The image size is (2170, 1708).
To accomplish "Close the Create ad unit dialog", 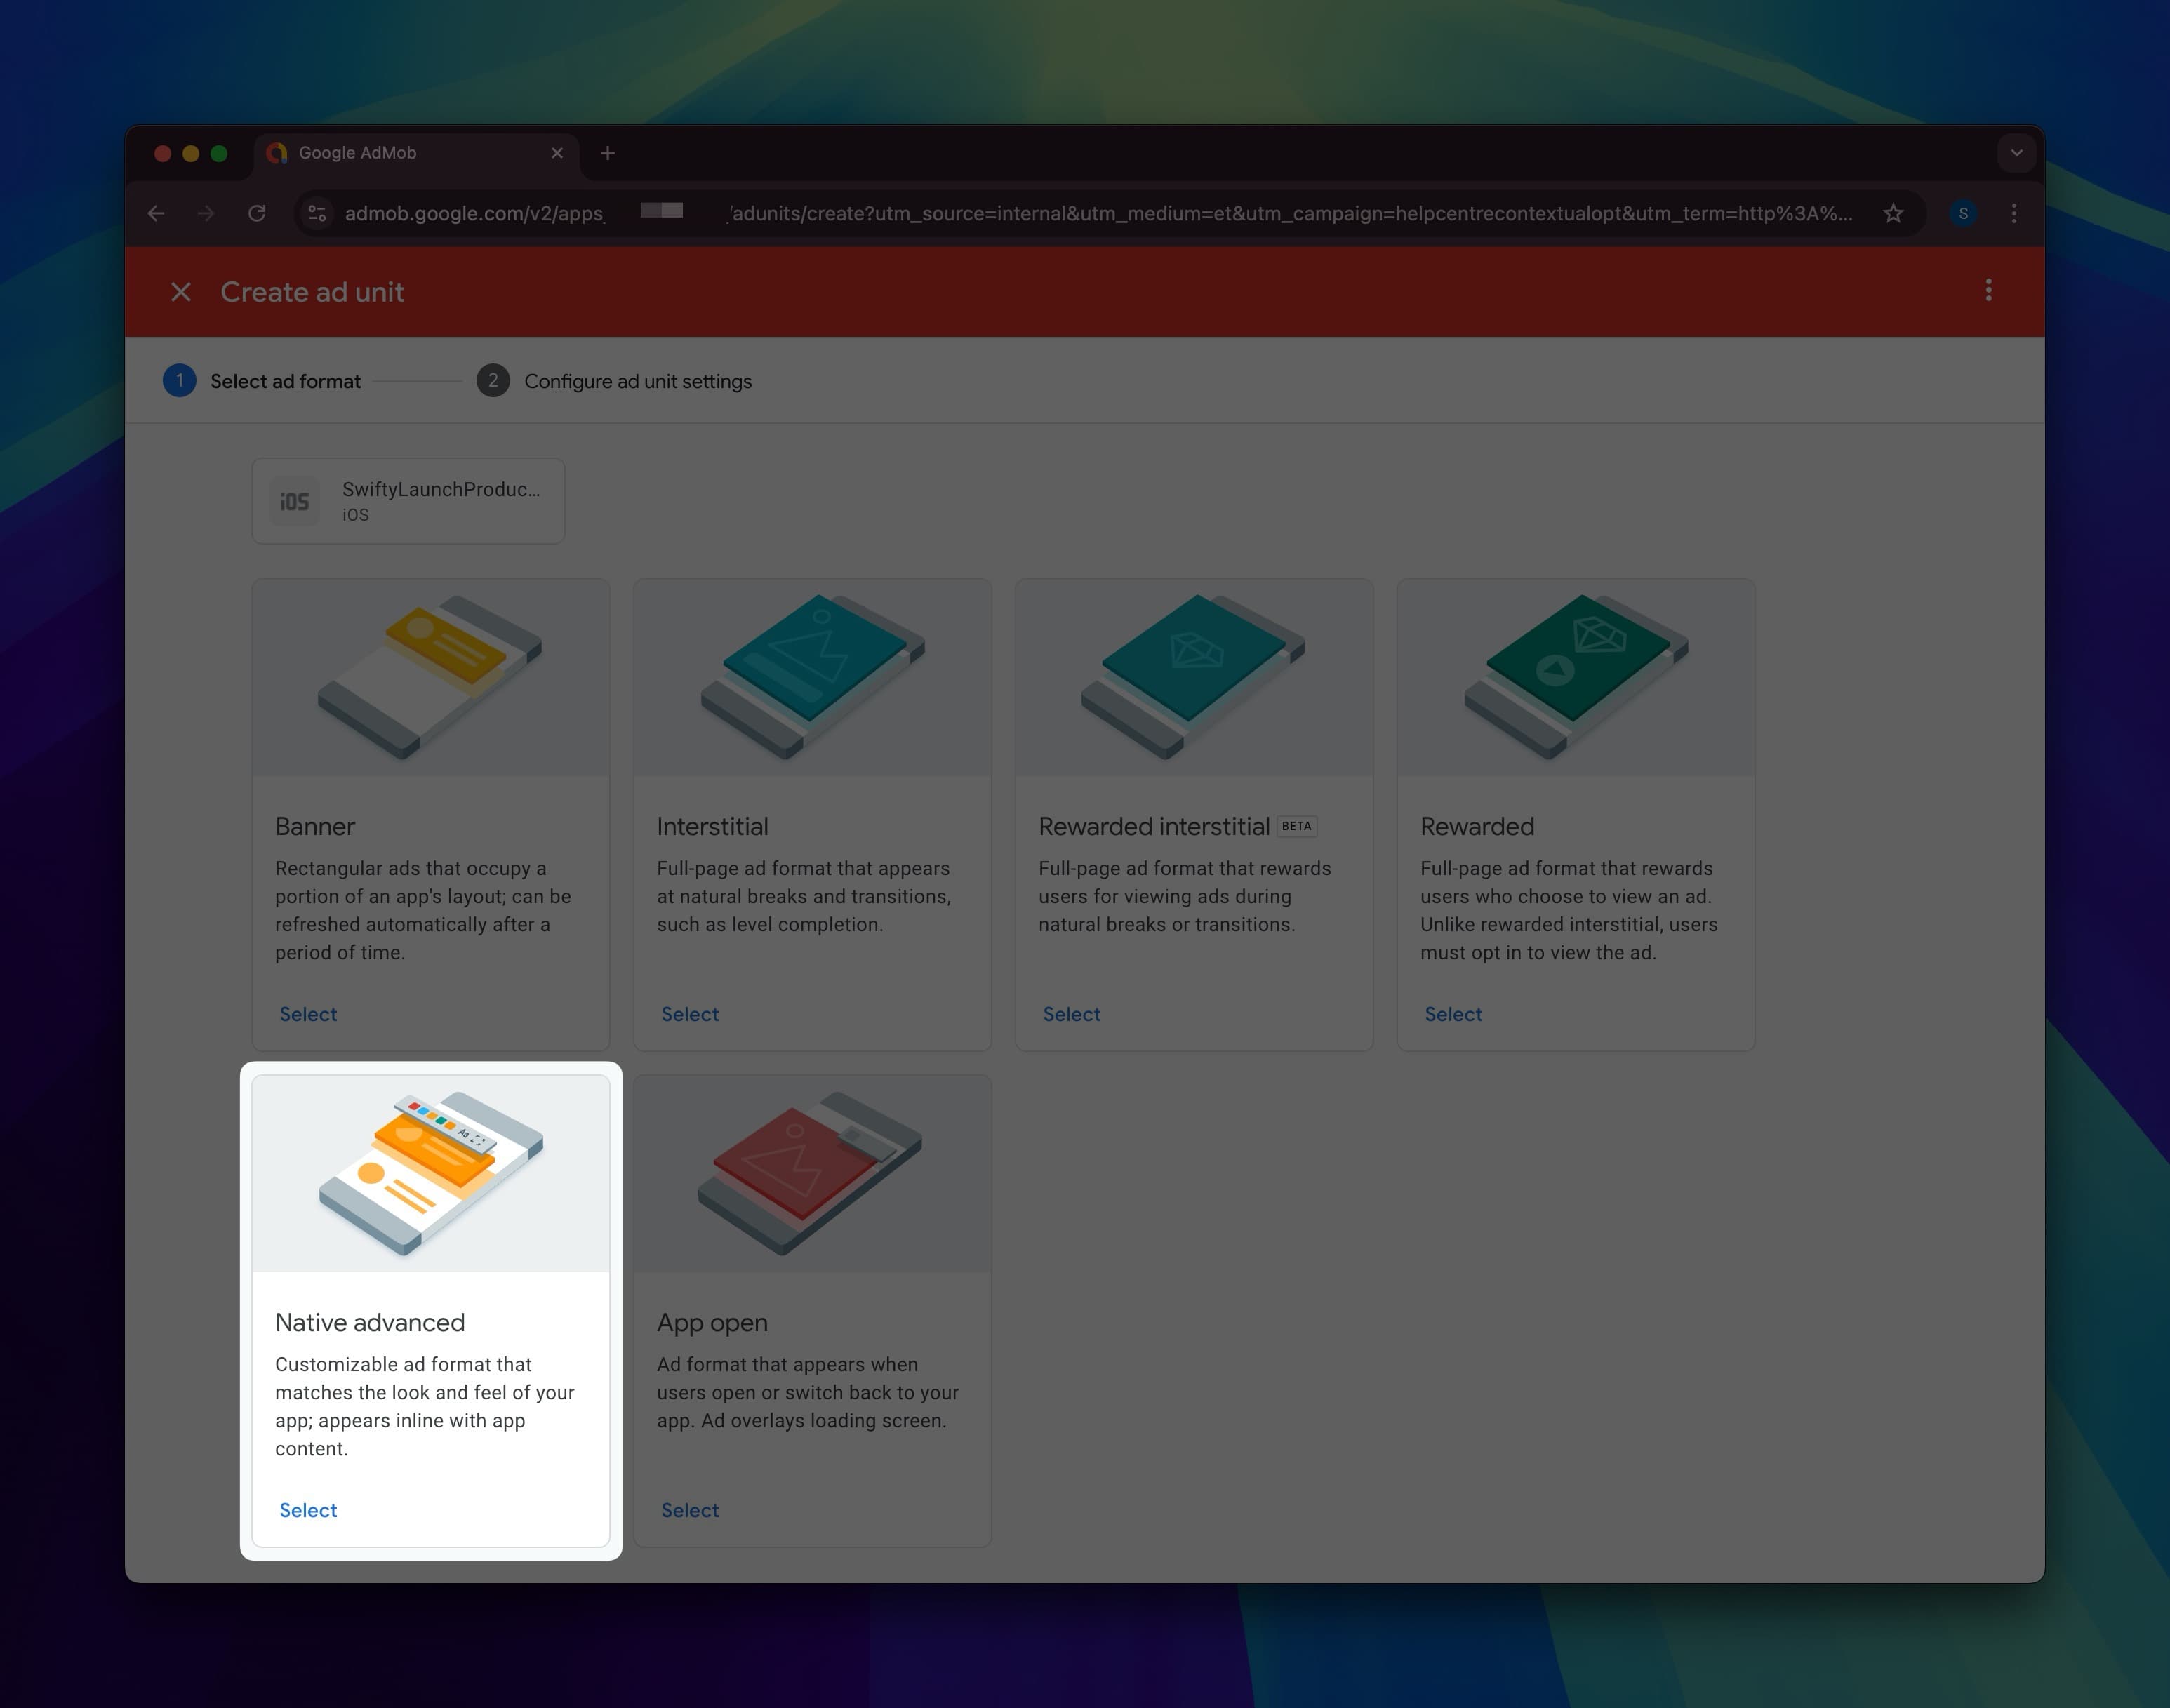I will pos(181,292).
